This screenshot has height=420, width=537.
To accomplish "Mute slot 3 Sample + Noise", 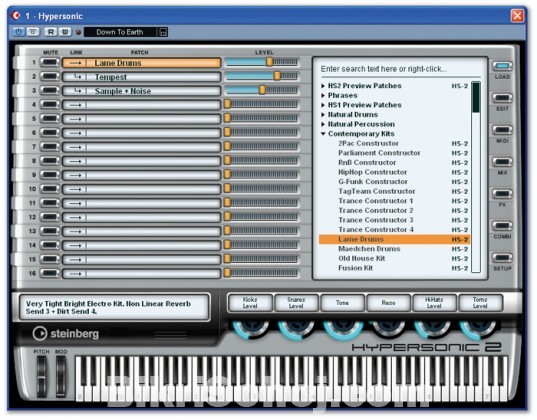I will click(50, 91).
